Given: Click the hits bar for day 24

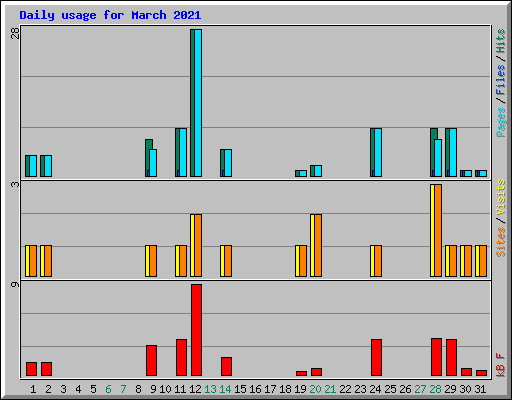Looking at the screenshot, I should tap(372, 152).
